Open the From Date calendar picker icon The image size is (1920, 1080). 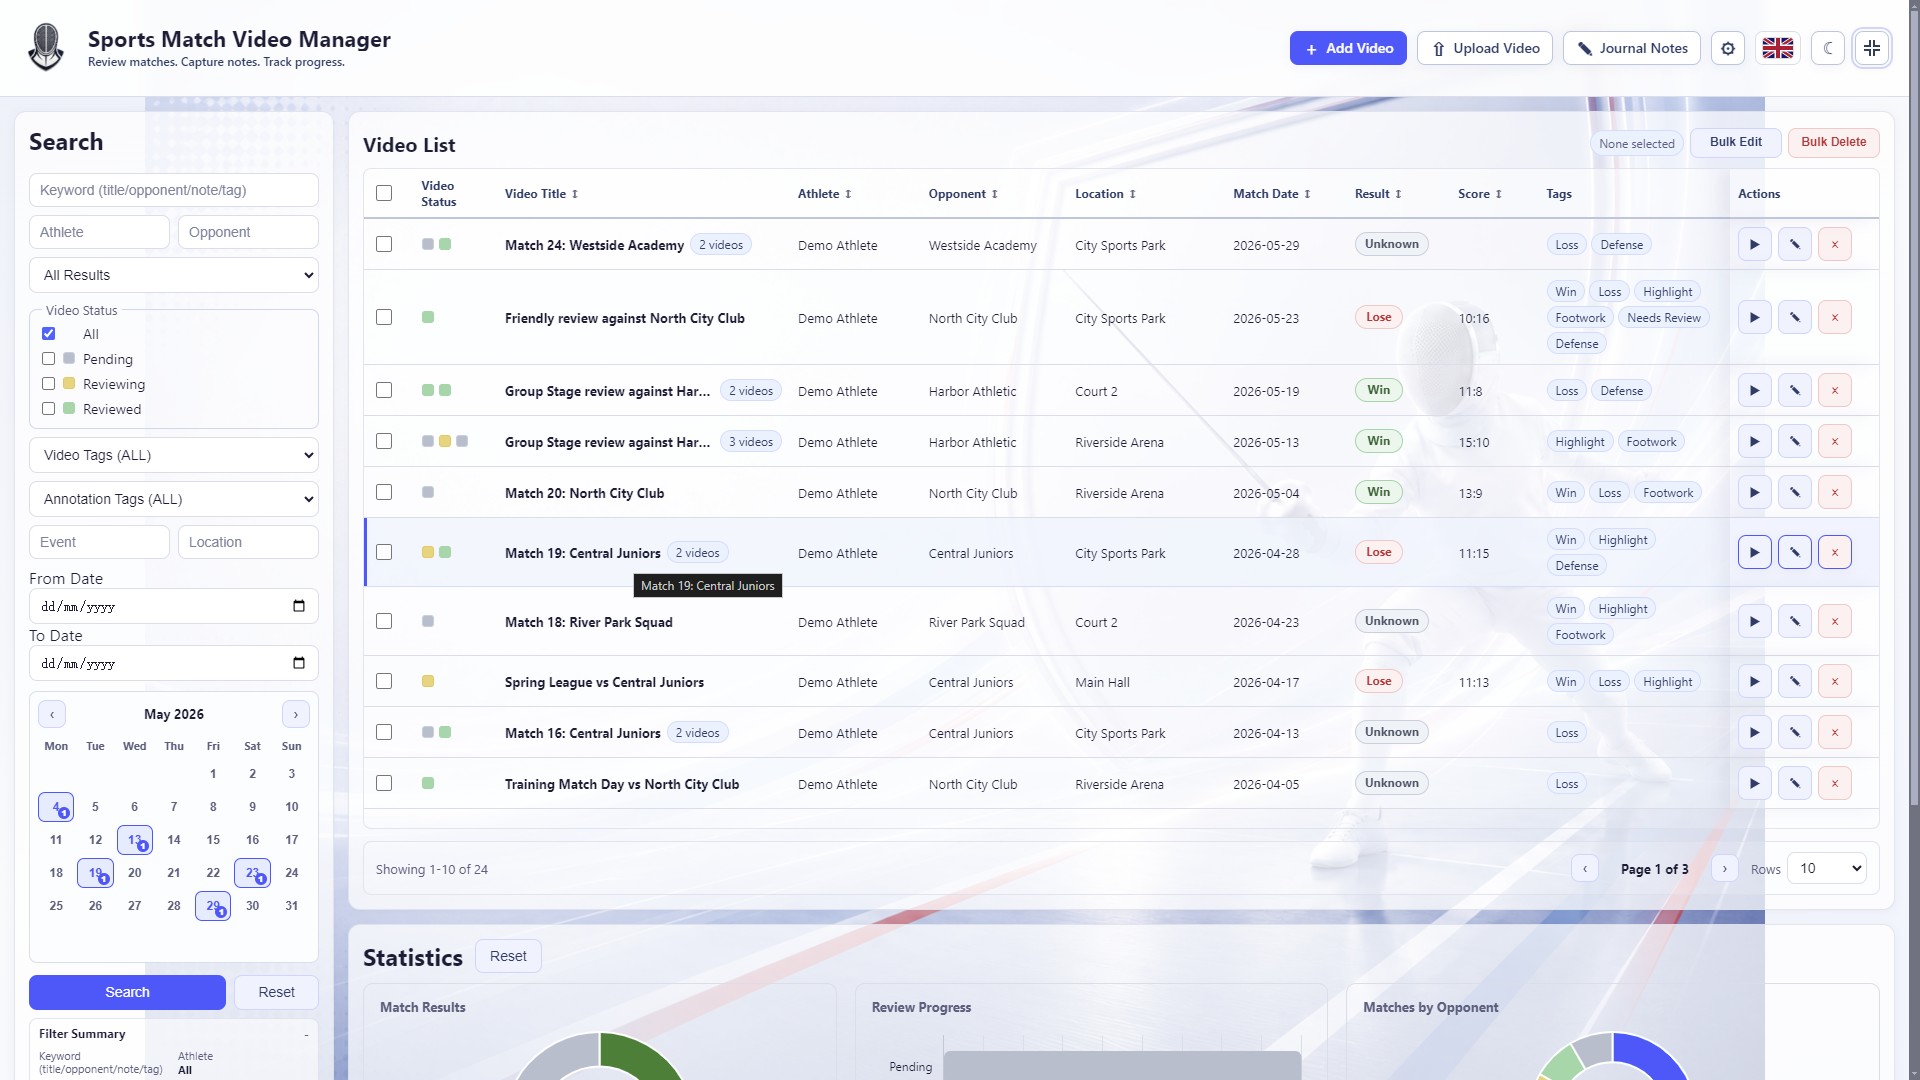298,606
